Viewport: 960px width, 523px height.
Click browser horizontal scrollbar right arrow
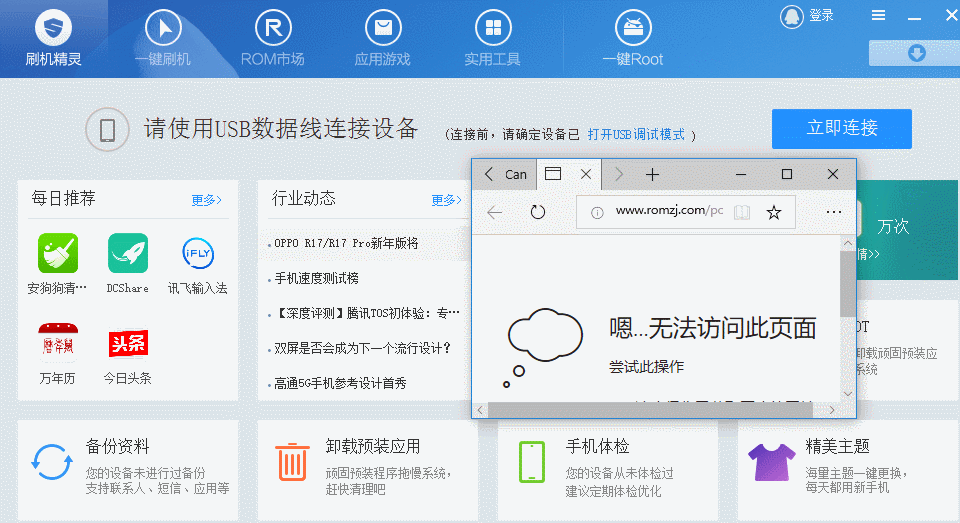[831, 410]
